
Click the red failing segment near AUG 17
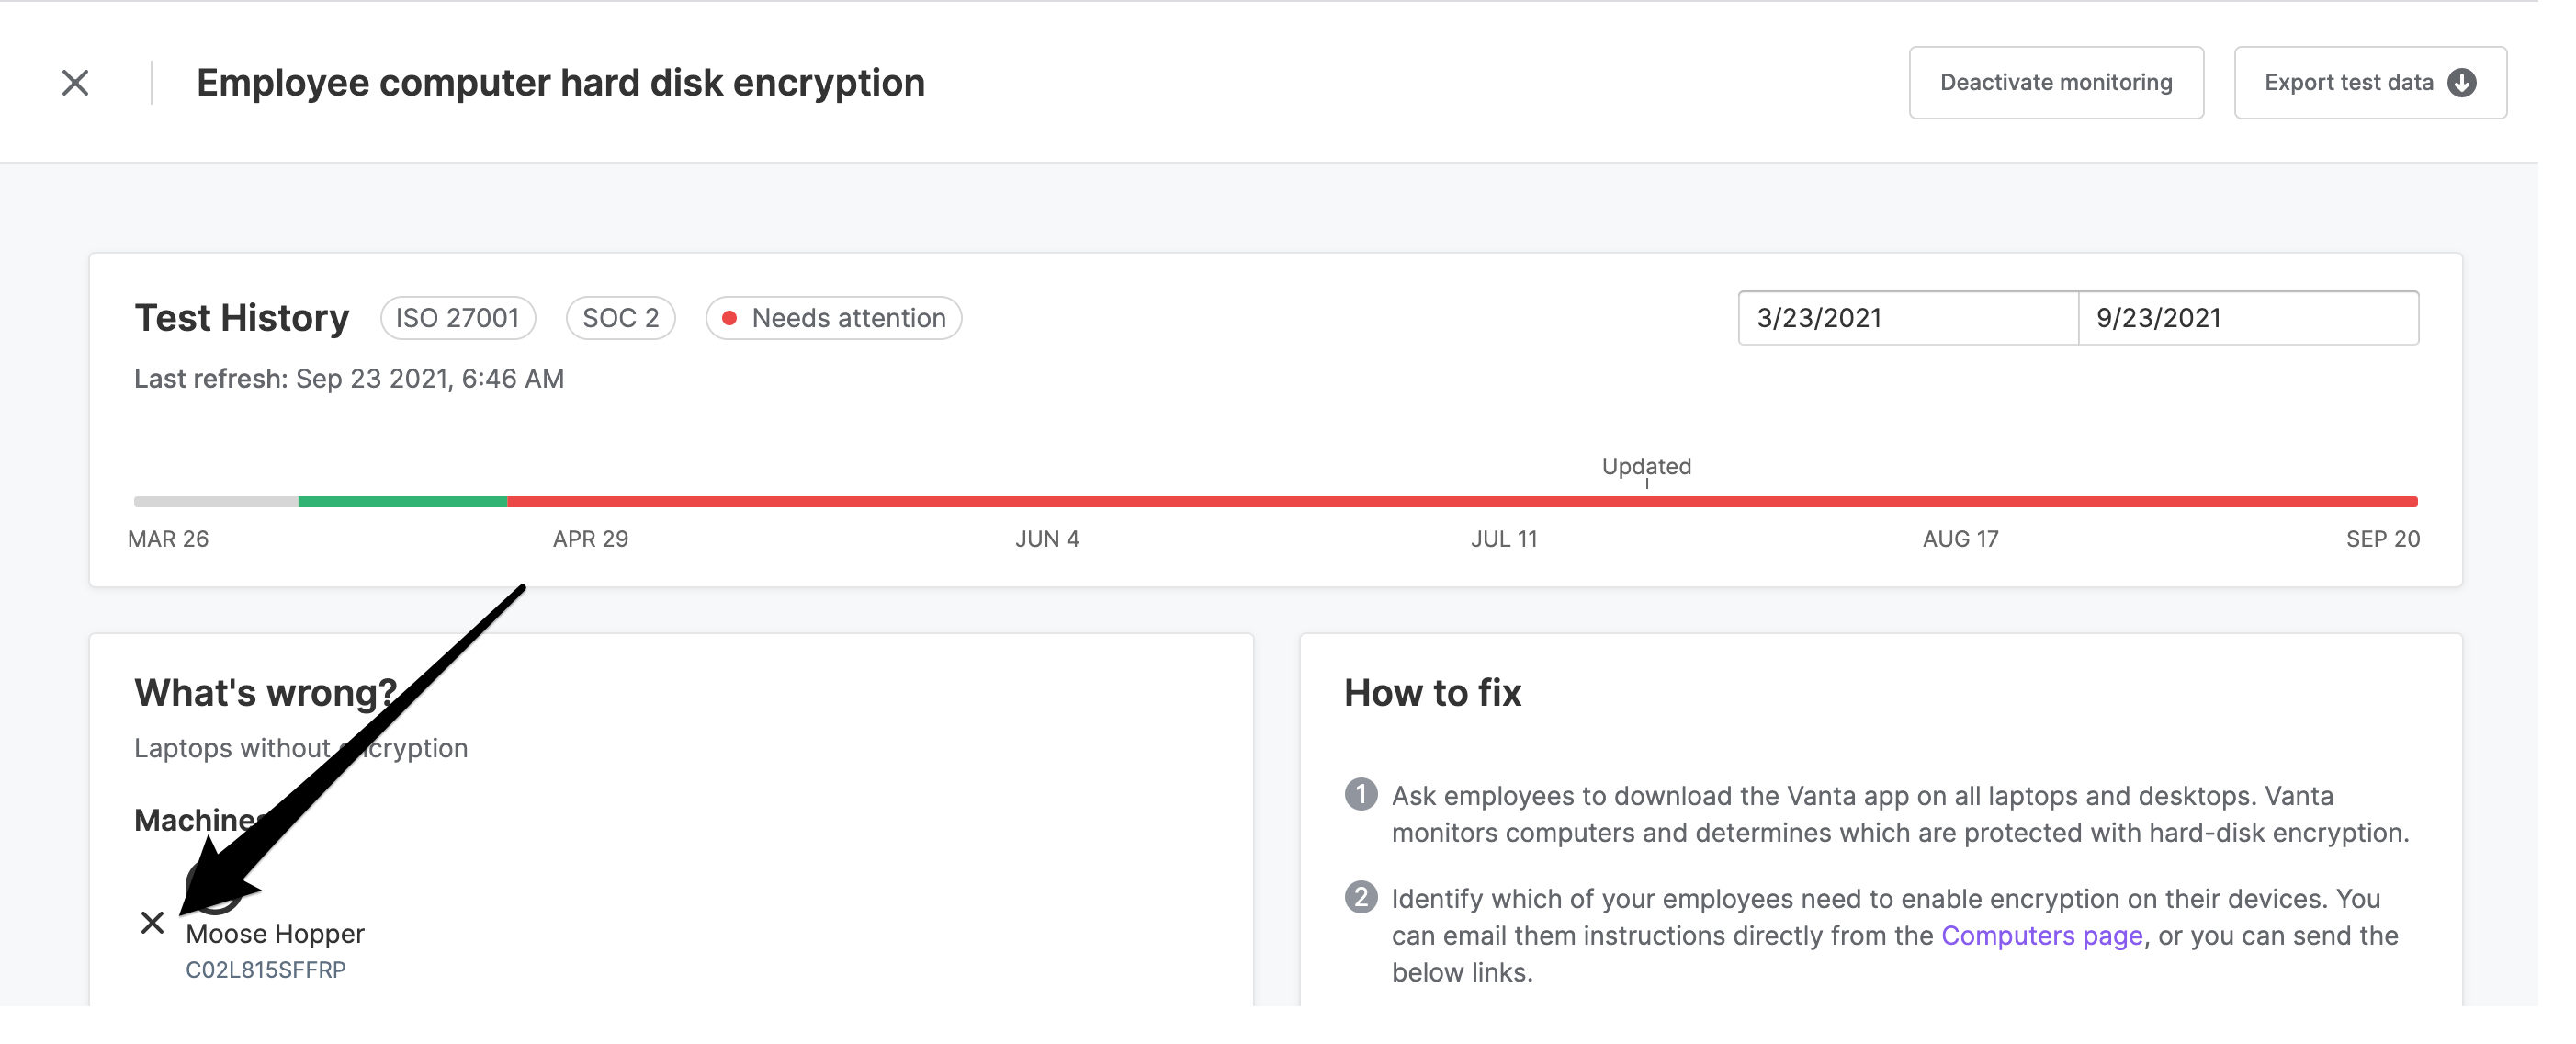click(1960, 501)
